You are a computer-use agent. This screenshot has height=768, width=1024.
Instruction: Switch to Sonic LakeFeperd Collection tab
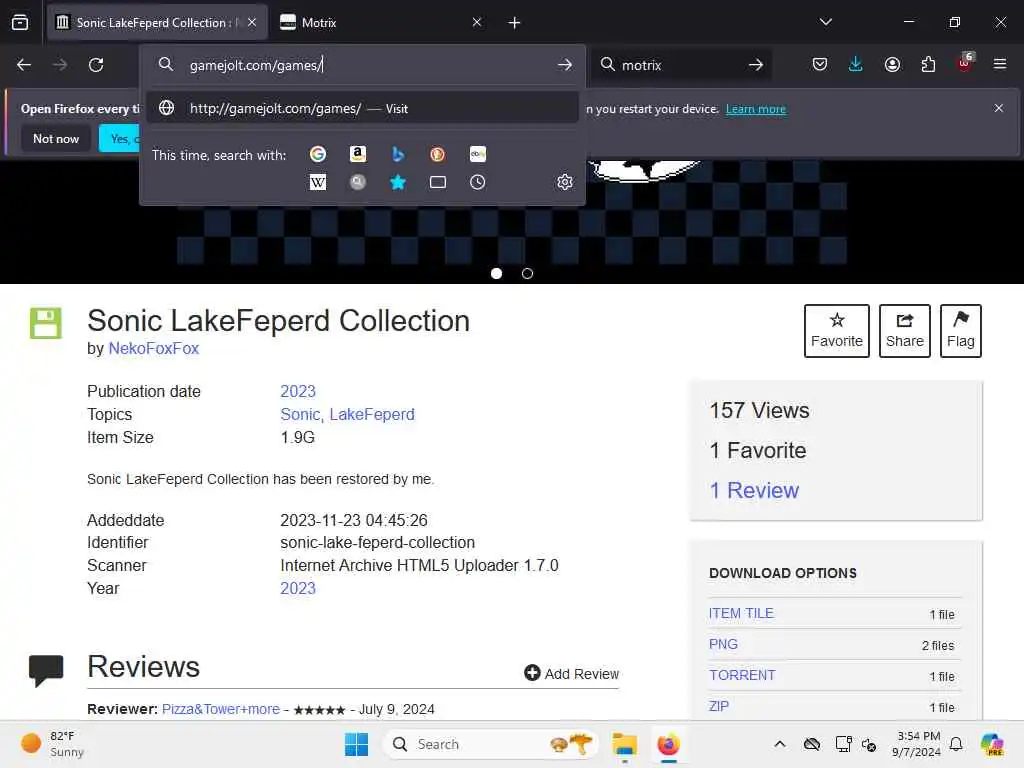click(x=157, y=23)
